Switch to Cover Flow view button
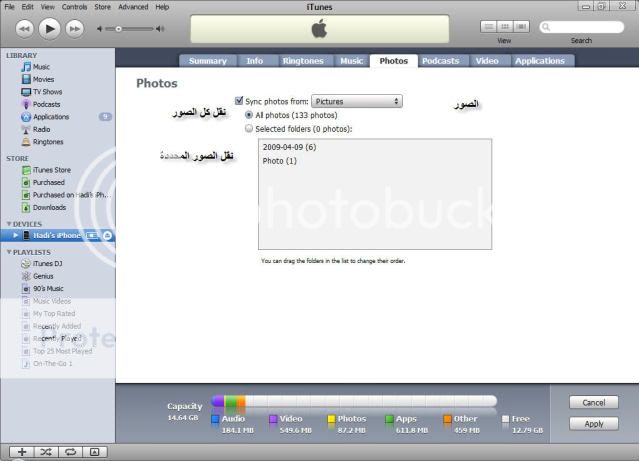 (x=521, y=27)
